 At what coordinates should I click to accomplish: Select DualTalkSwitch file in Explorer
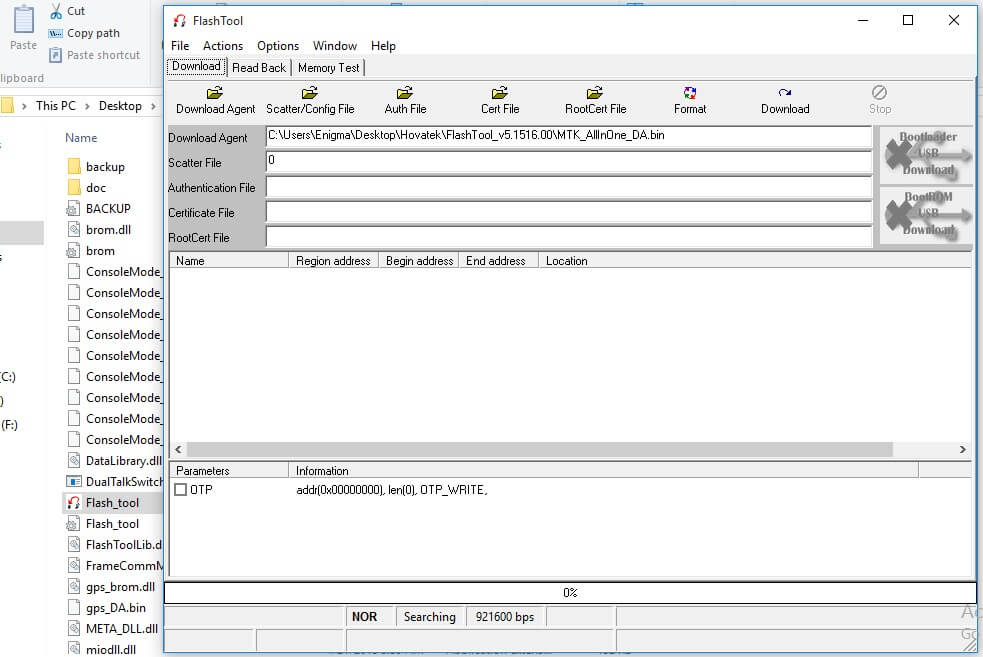point(115,481)
